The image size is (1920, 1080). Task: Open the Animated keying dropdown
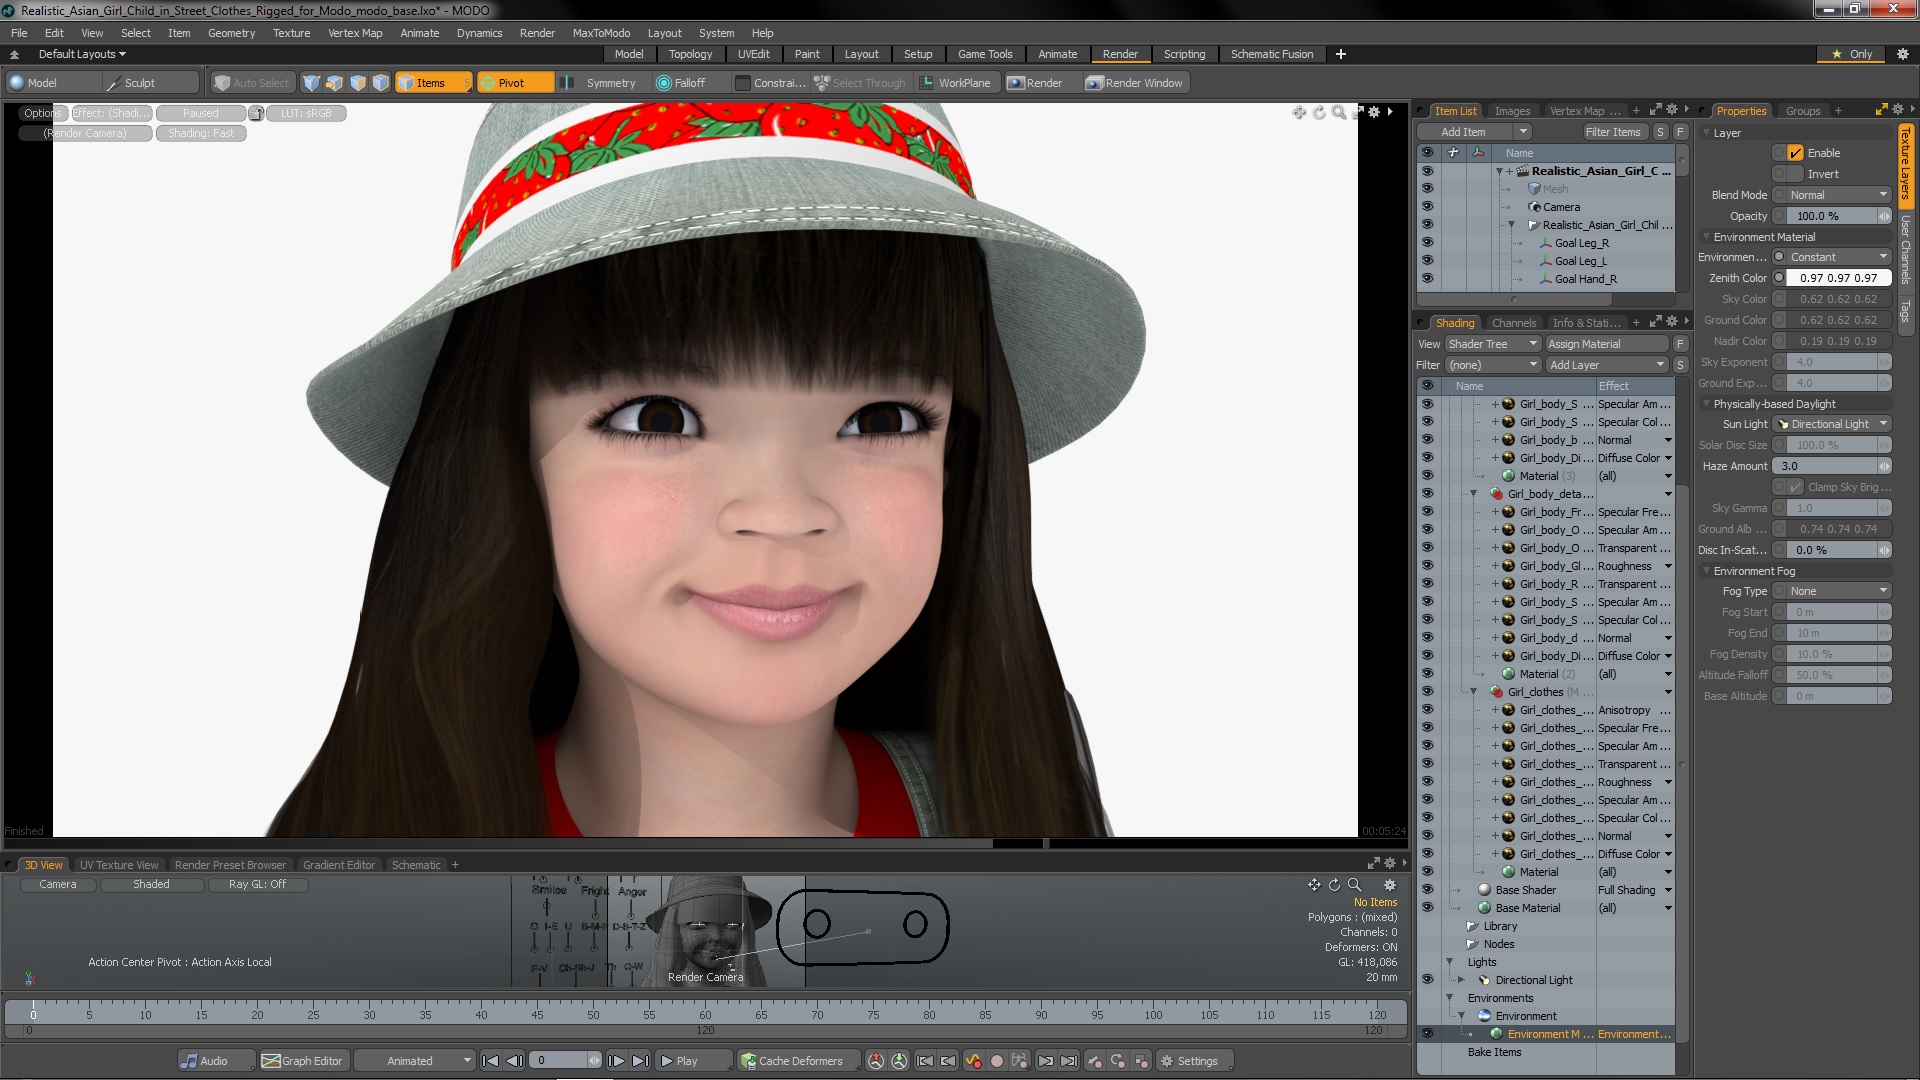415,1061
